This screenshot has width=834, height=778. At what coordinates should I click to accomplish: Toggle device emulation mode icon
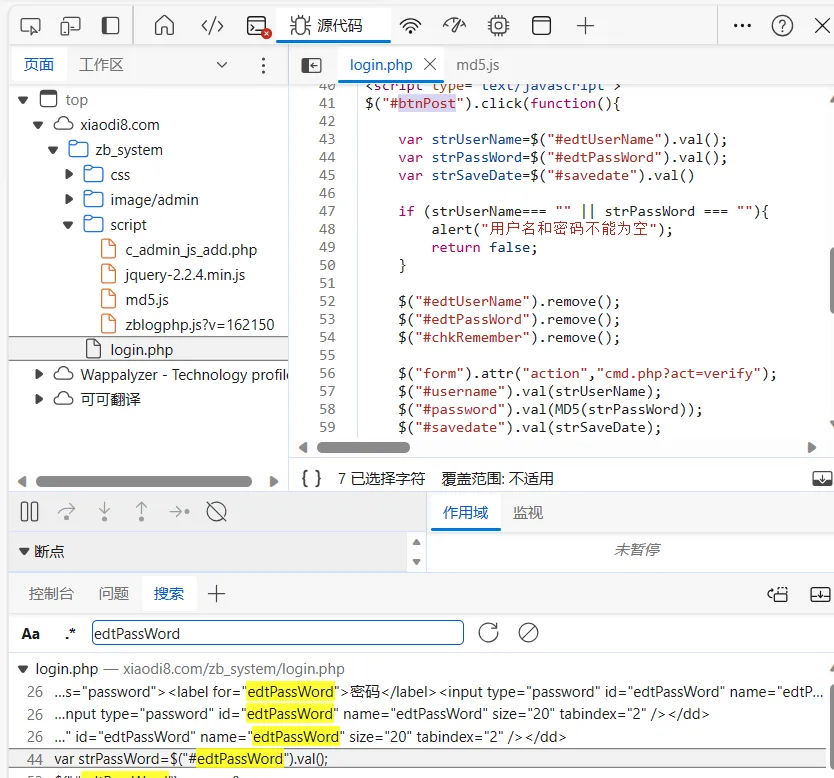(x=70, y=26)
